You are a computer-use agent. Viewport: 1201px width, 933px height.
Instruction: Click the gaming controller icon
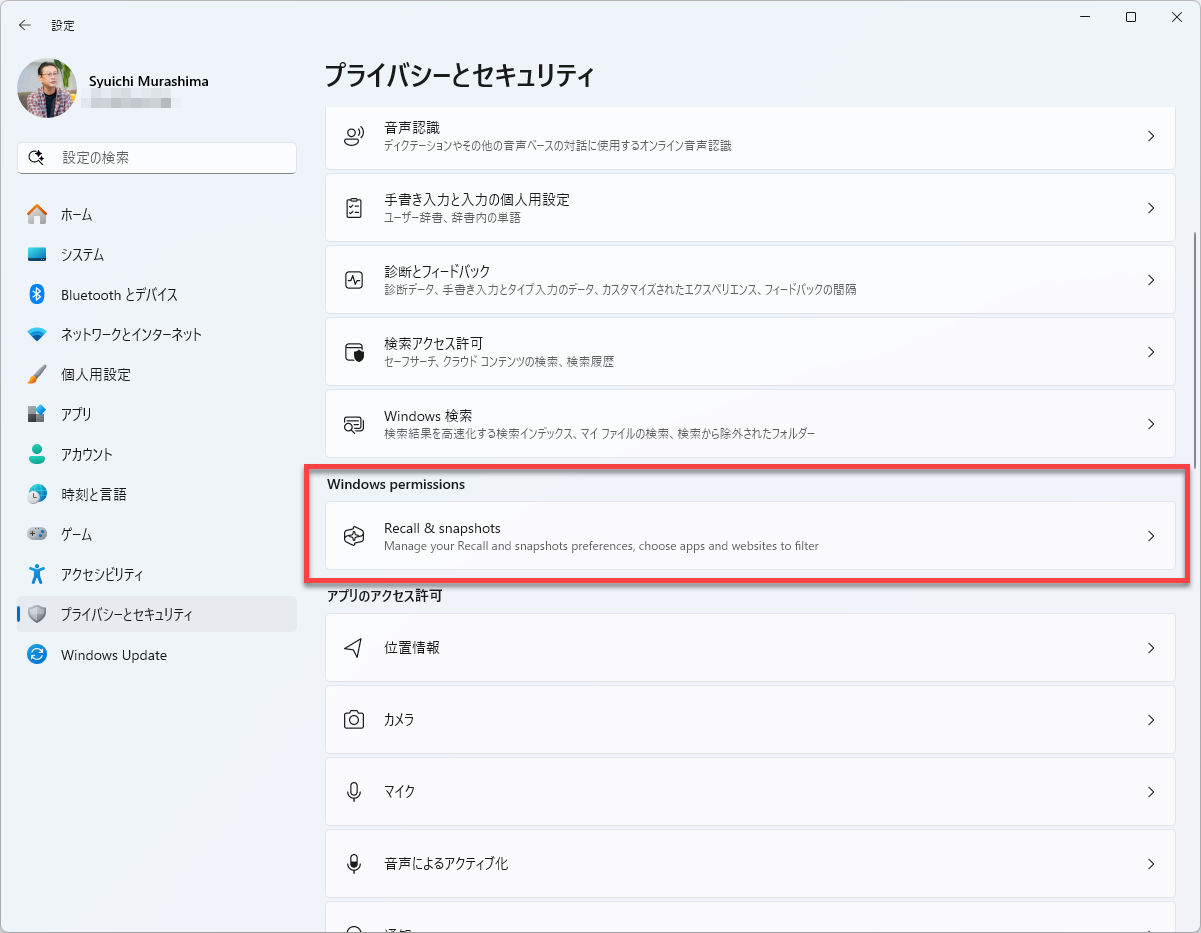pyautogui.click(x=37, y=534)
